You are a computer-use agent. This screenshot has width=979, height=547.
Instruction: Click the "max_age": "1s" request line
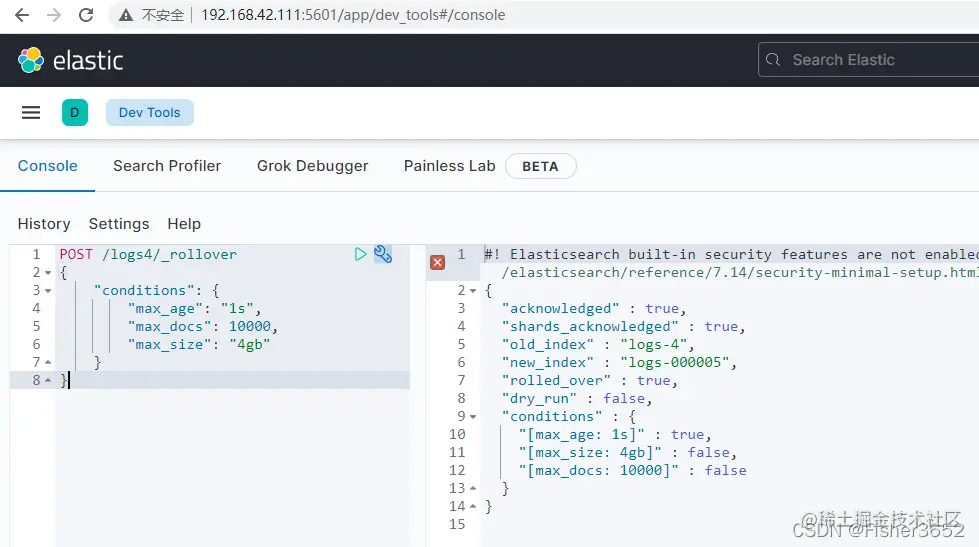point(194,308)
